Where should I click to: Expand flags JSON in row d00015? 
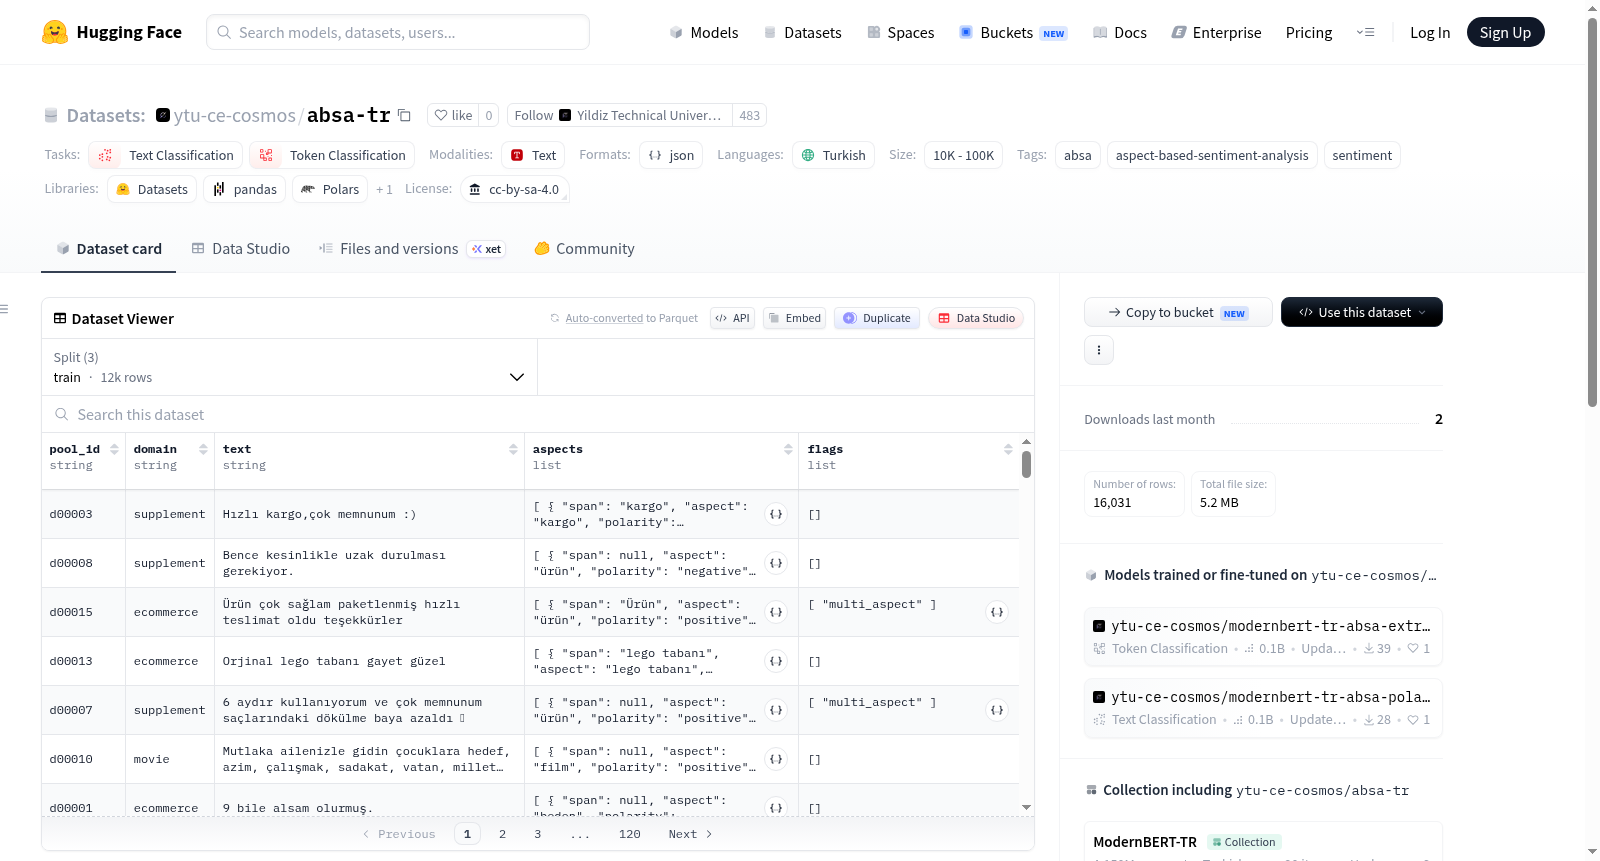click(x=997, y=612)
